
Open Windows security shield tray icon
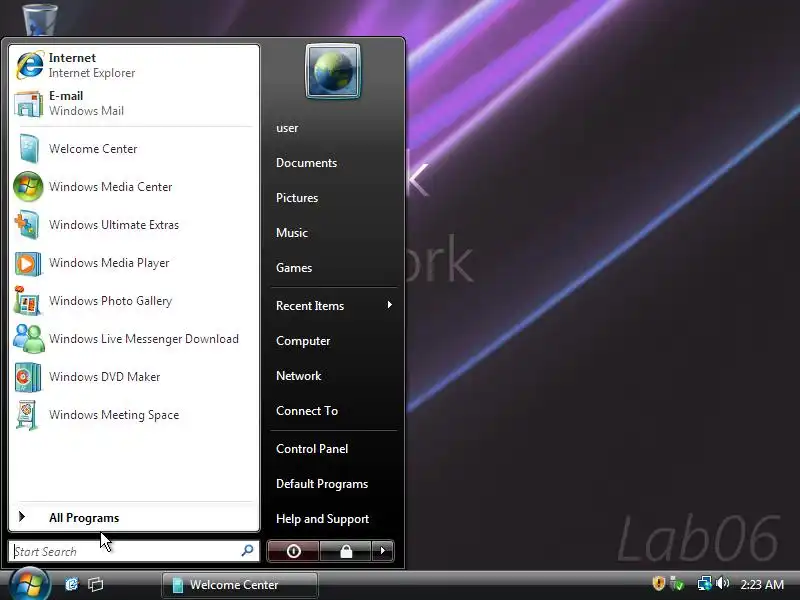point(659,583)
